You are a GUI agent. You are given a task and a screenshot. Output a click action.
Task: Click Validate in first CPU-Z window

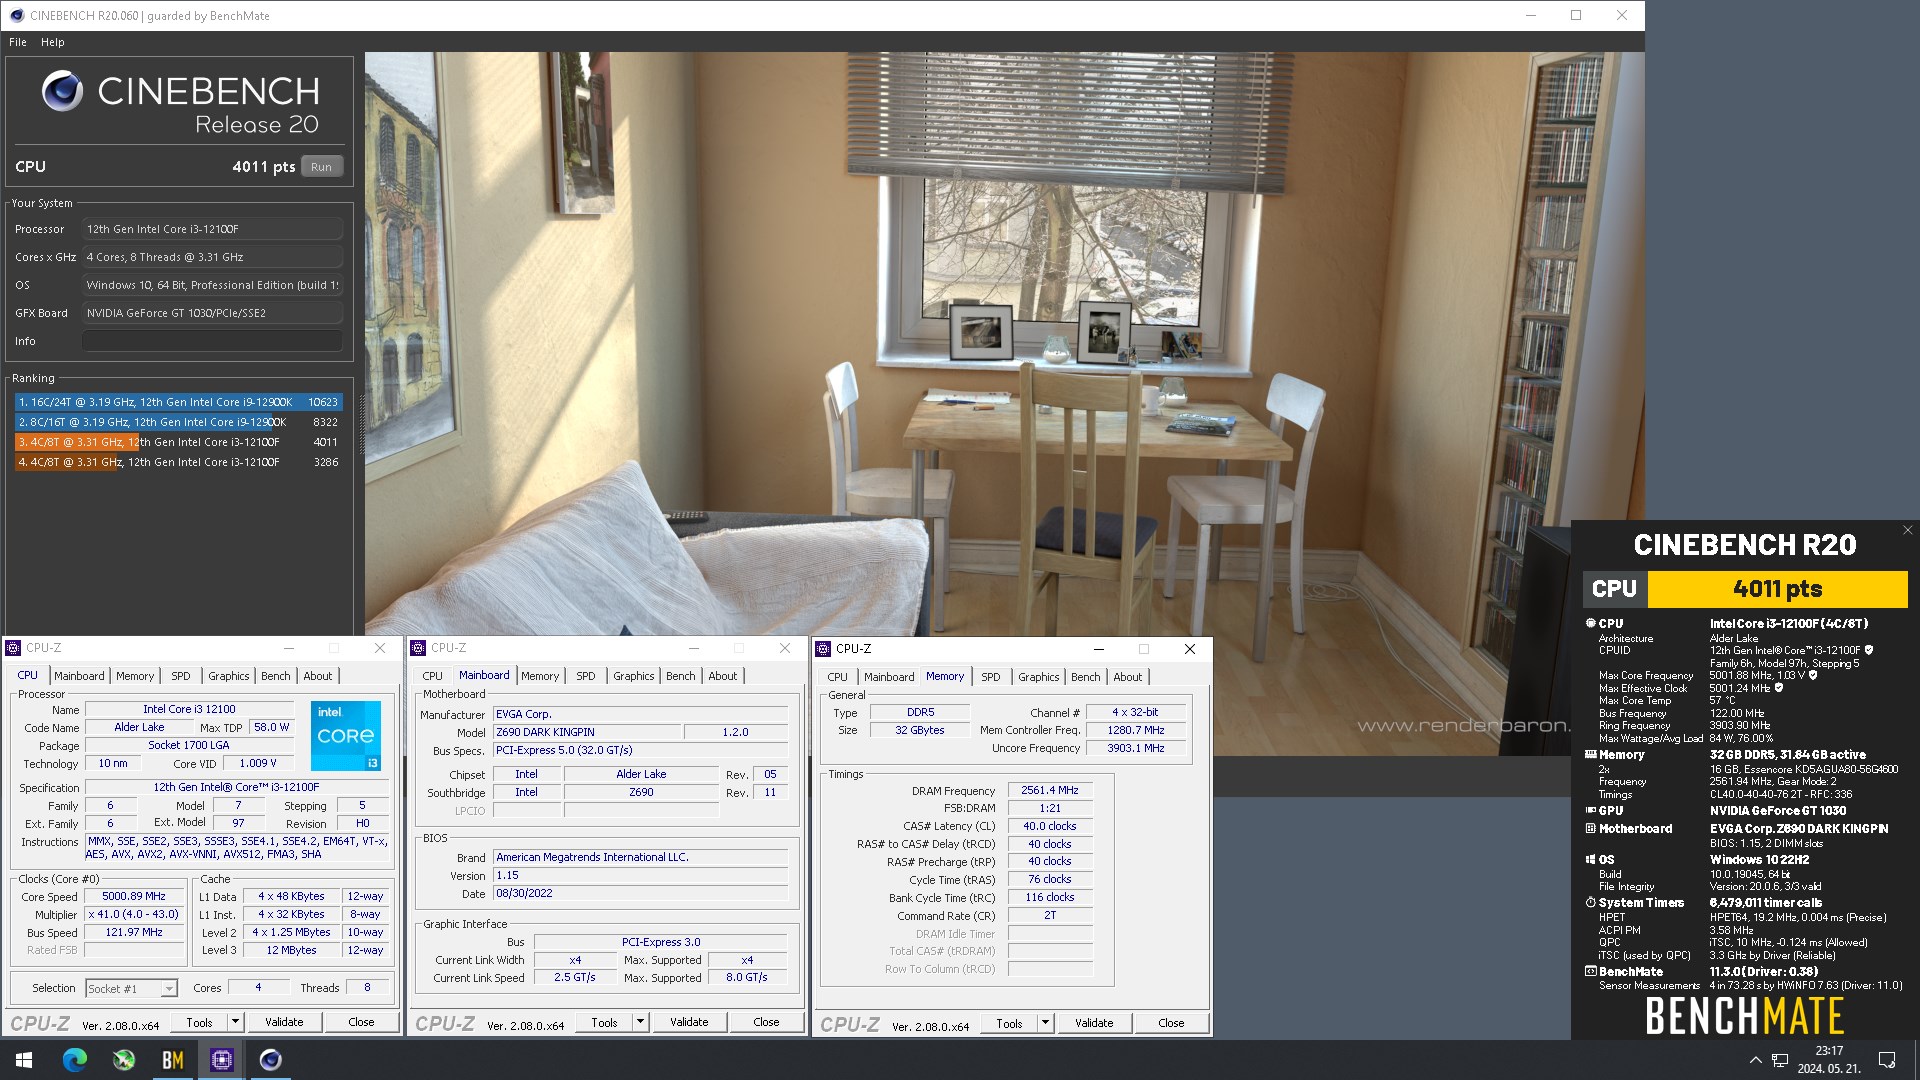[284, 1022]
